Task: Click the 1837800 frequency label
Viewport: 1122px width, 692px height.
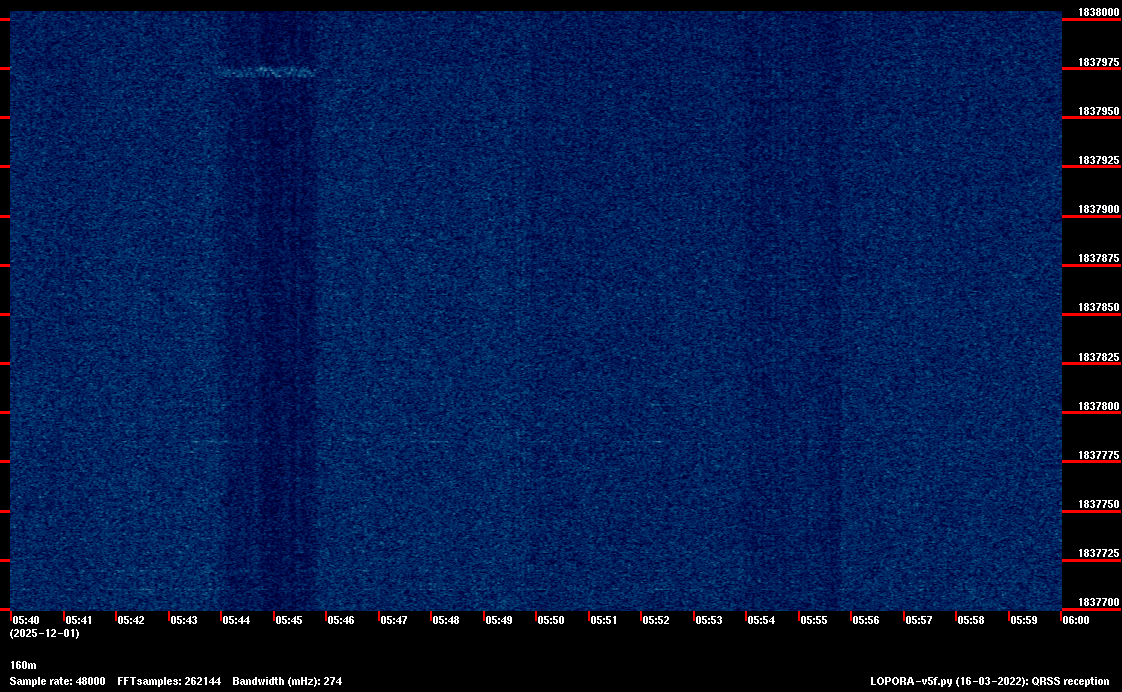Action: pyautogui.click(x=1098, y=406)
